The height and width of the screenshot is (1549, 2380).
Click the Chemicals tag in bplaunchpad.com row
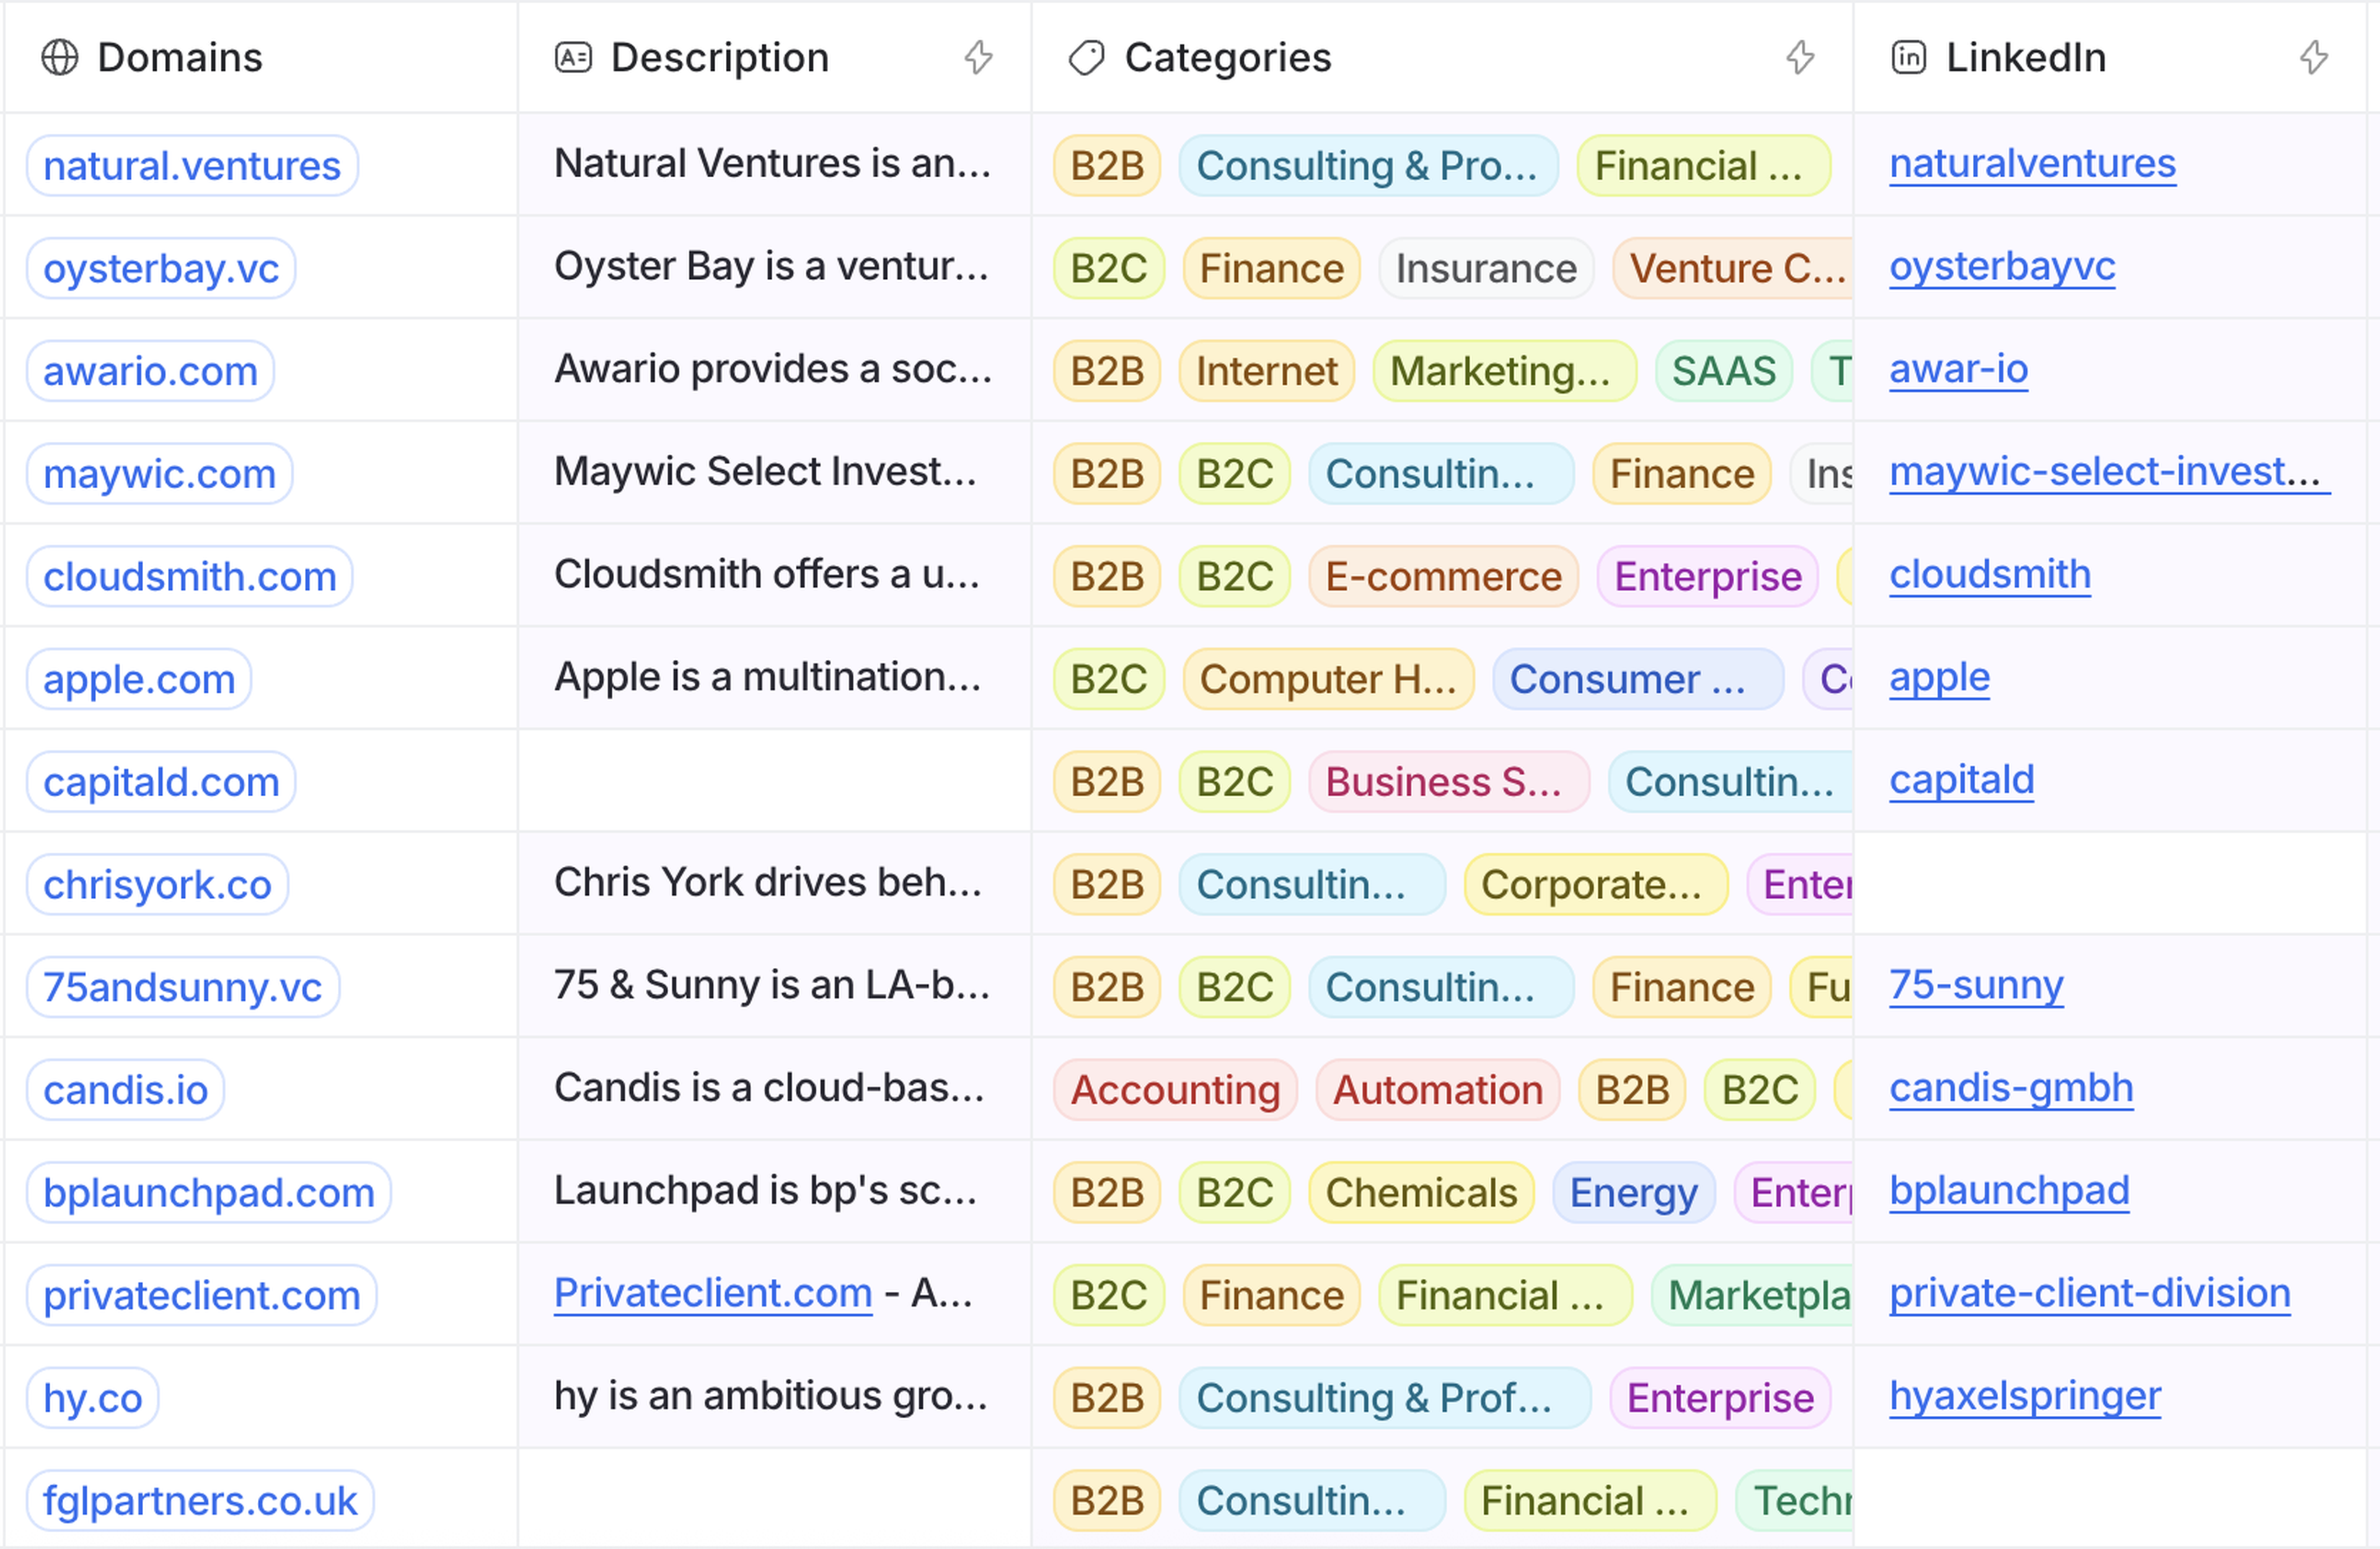1420,1193
